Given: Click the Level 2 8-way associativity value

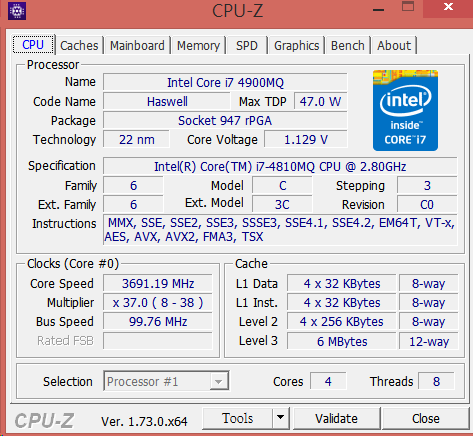Looking at the screenshot, I should tap(429, 322).
